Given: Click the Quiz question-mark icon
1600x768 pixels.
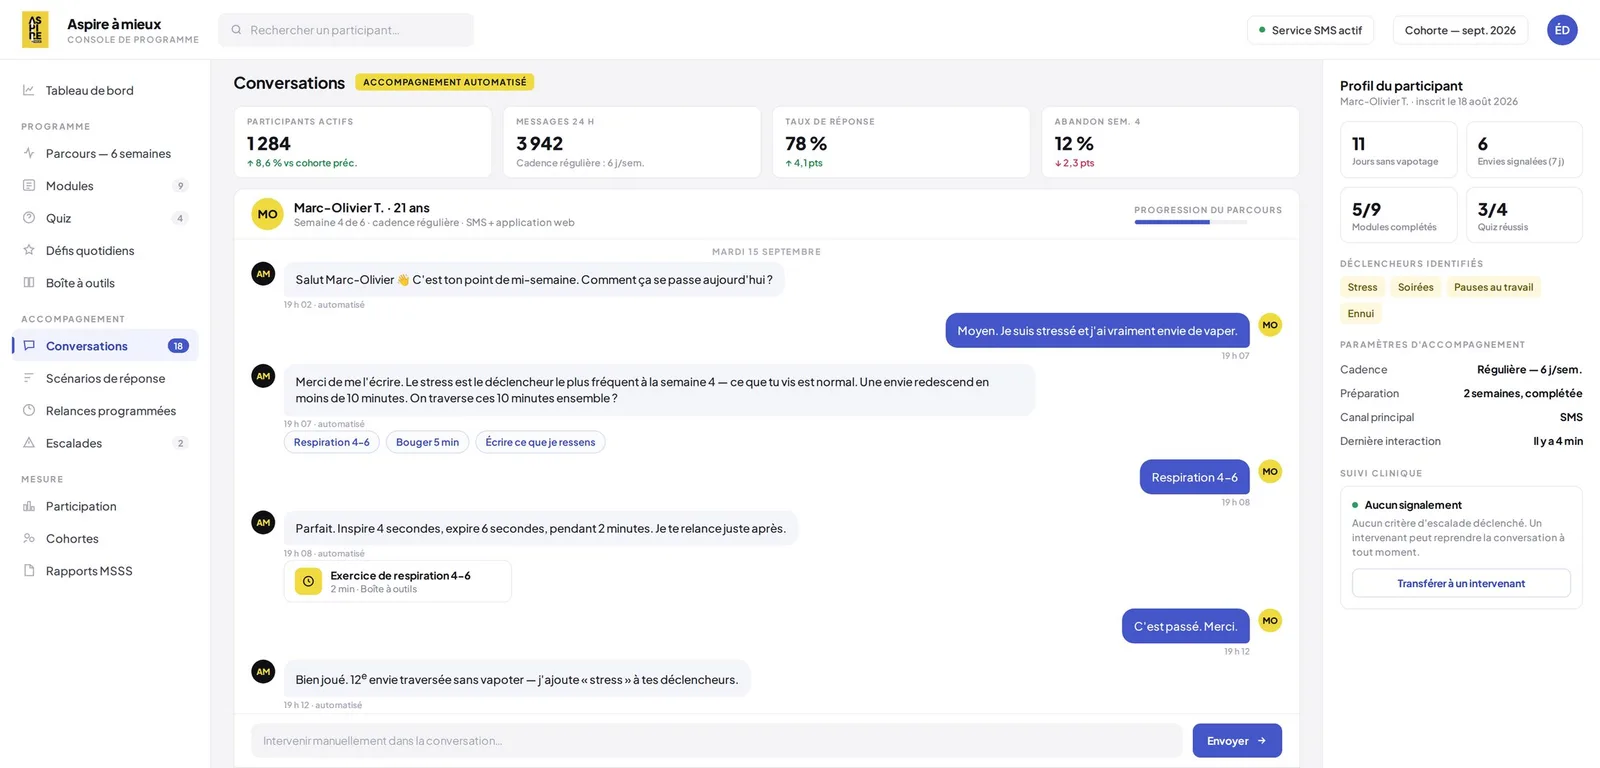Looking at the screenshot, I should coord(29,218).
